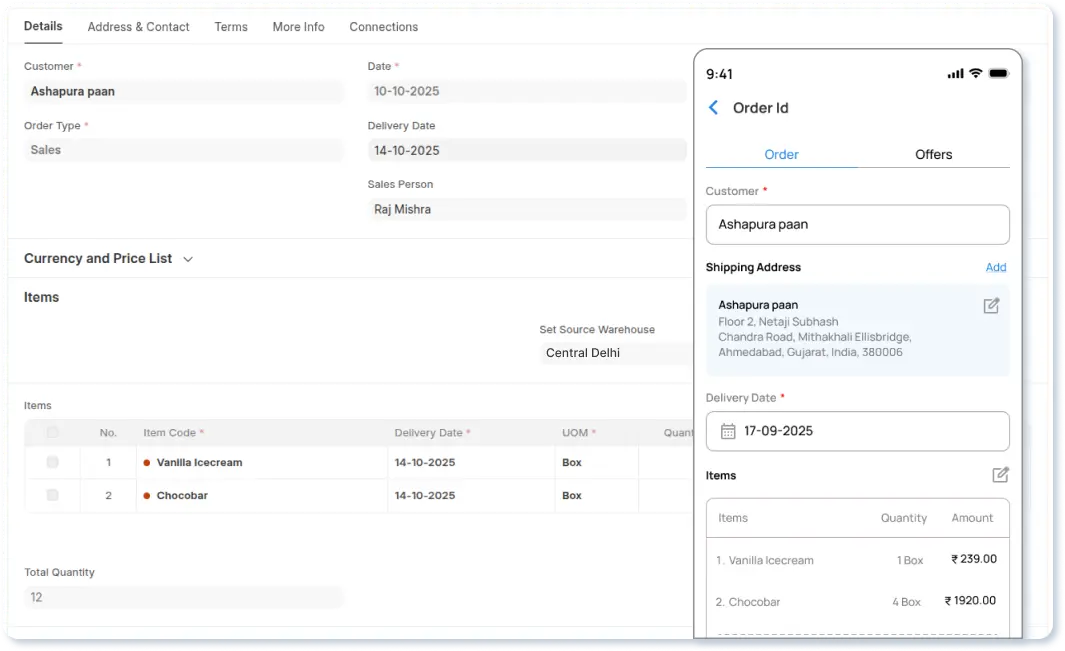
Task: Open the calendar icon in Delivery Date field
Action: pos(727,431)
